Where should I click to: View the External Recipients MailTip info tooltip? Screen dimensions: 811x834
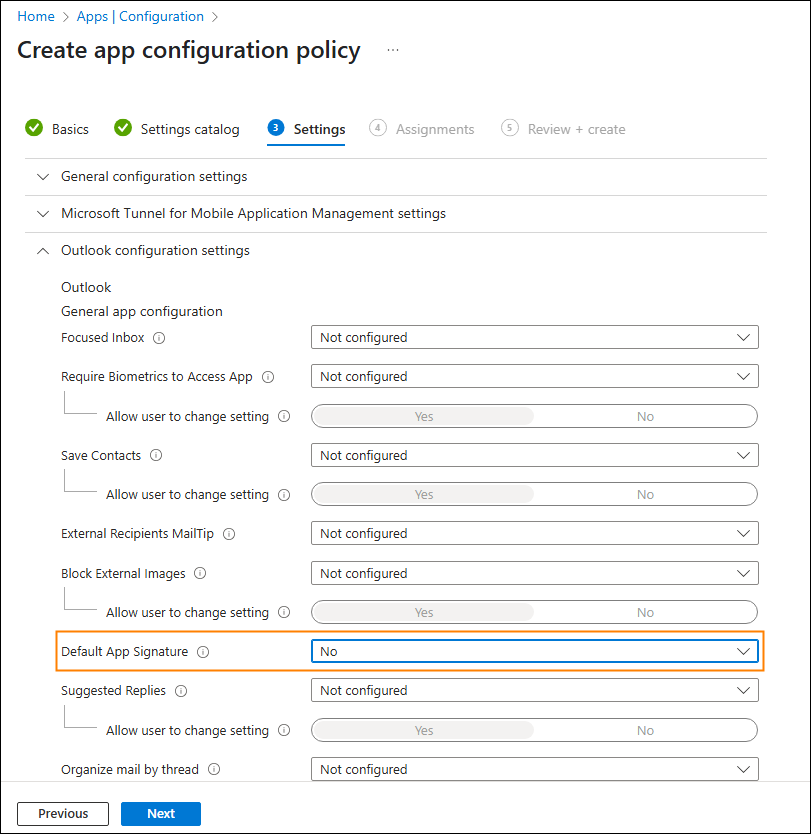(x=229, y=534)
